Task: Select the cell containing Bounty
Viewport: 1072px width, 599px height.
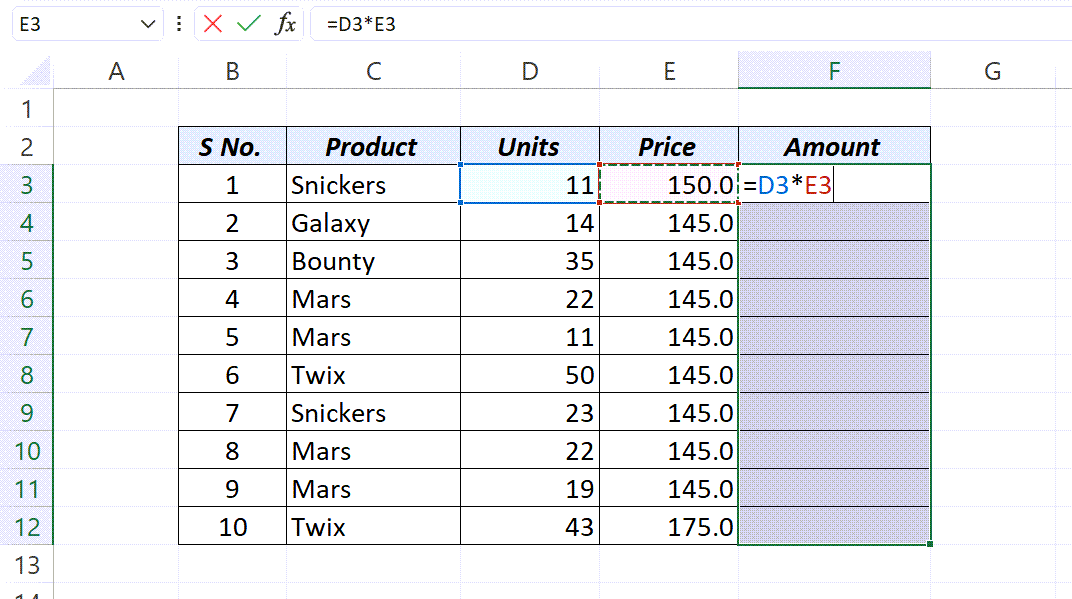Action: coord(373,261)
